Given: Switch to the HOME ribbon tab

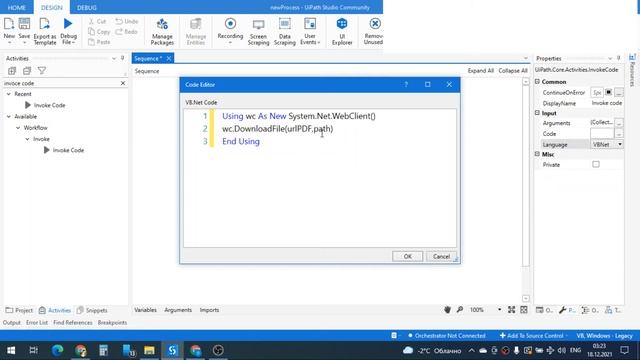Looking at the screenshot, I should point(17,7).
